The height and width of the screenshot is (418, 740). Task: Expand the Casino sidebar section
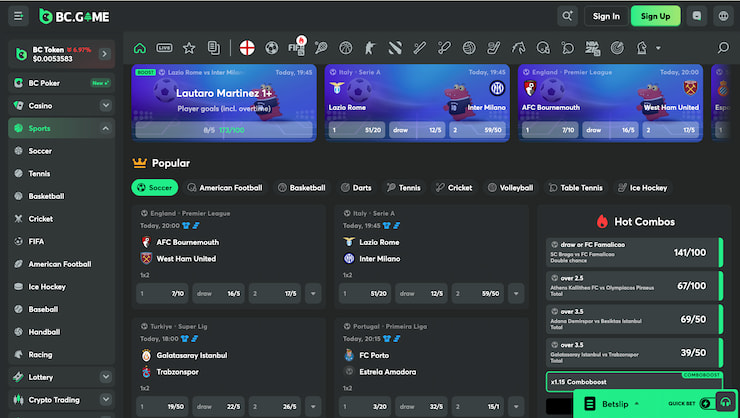tap(106, 105)
